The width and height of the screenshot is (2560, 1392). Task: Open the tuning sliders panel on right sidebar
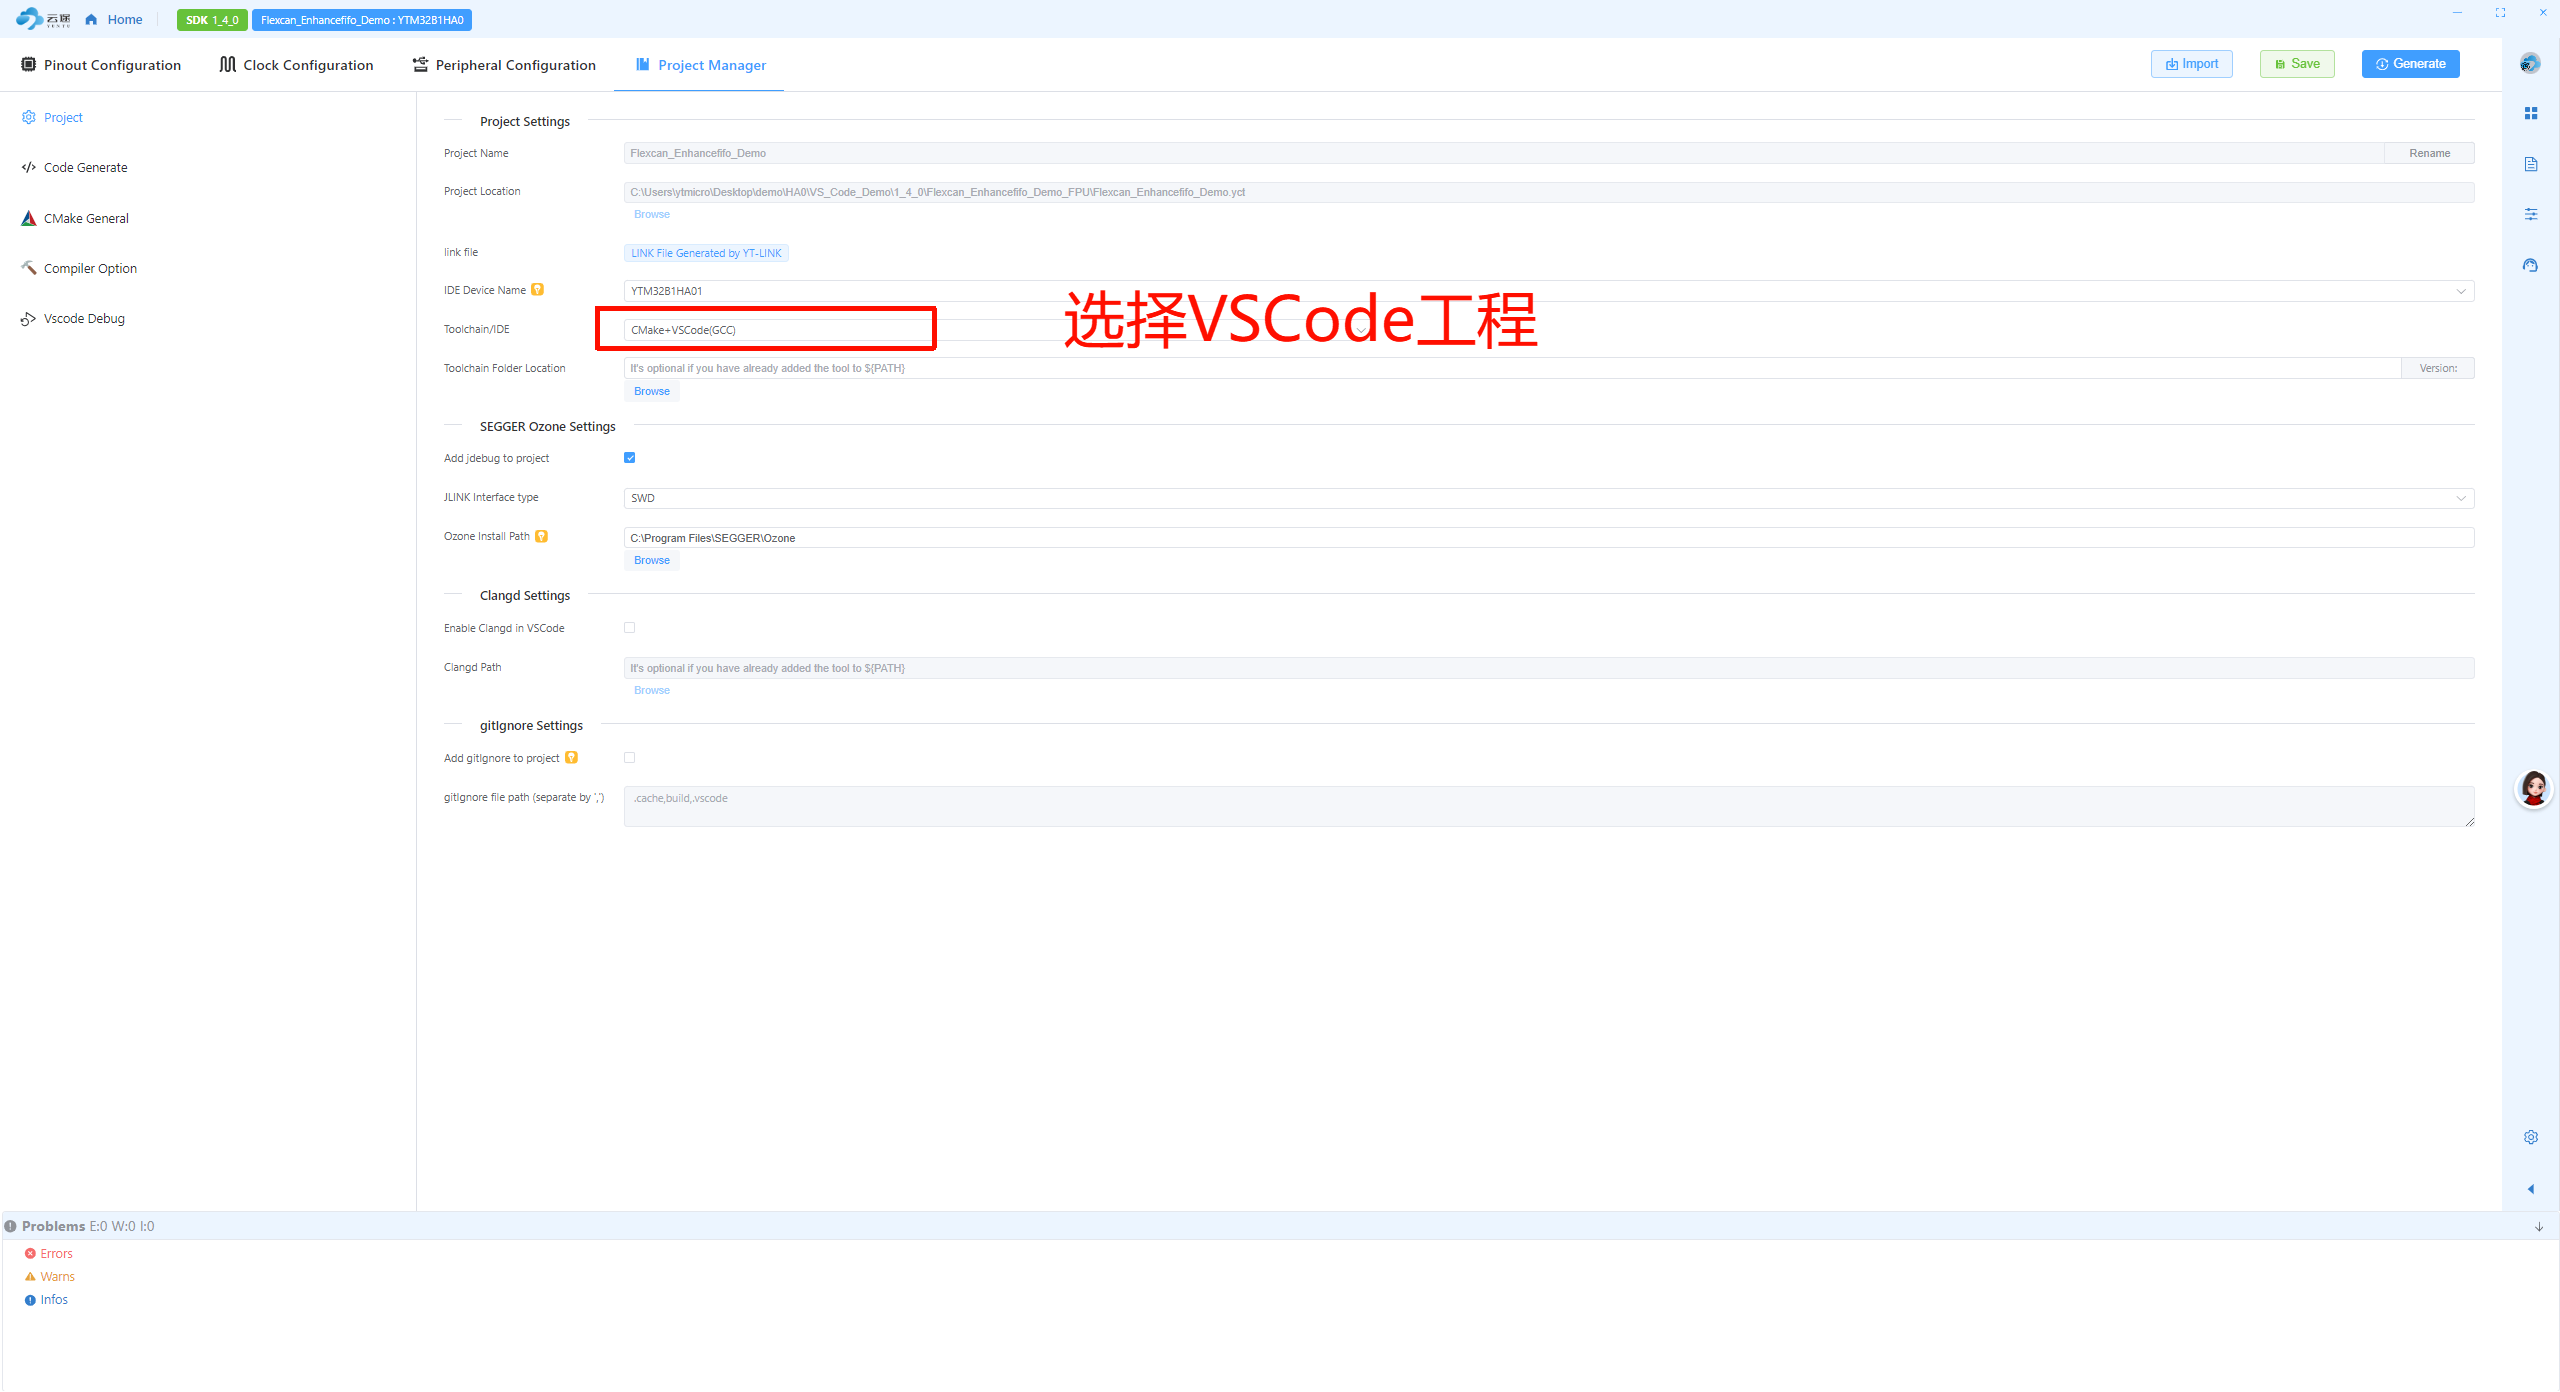click(2531, 214)
